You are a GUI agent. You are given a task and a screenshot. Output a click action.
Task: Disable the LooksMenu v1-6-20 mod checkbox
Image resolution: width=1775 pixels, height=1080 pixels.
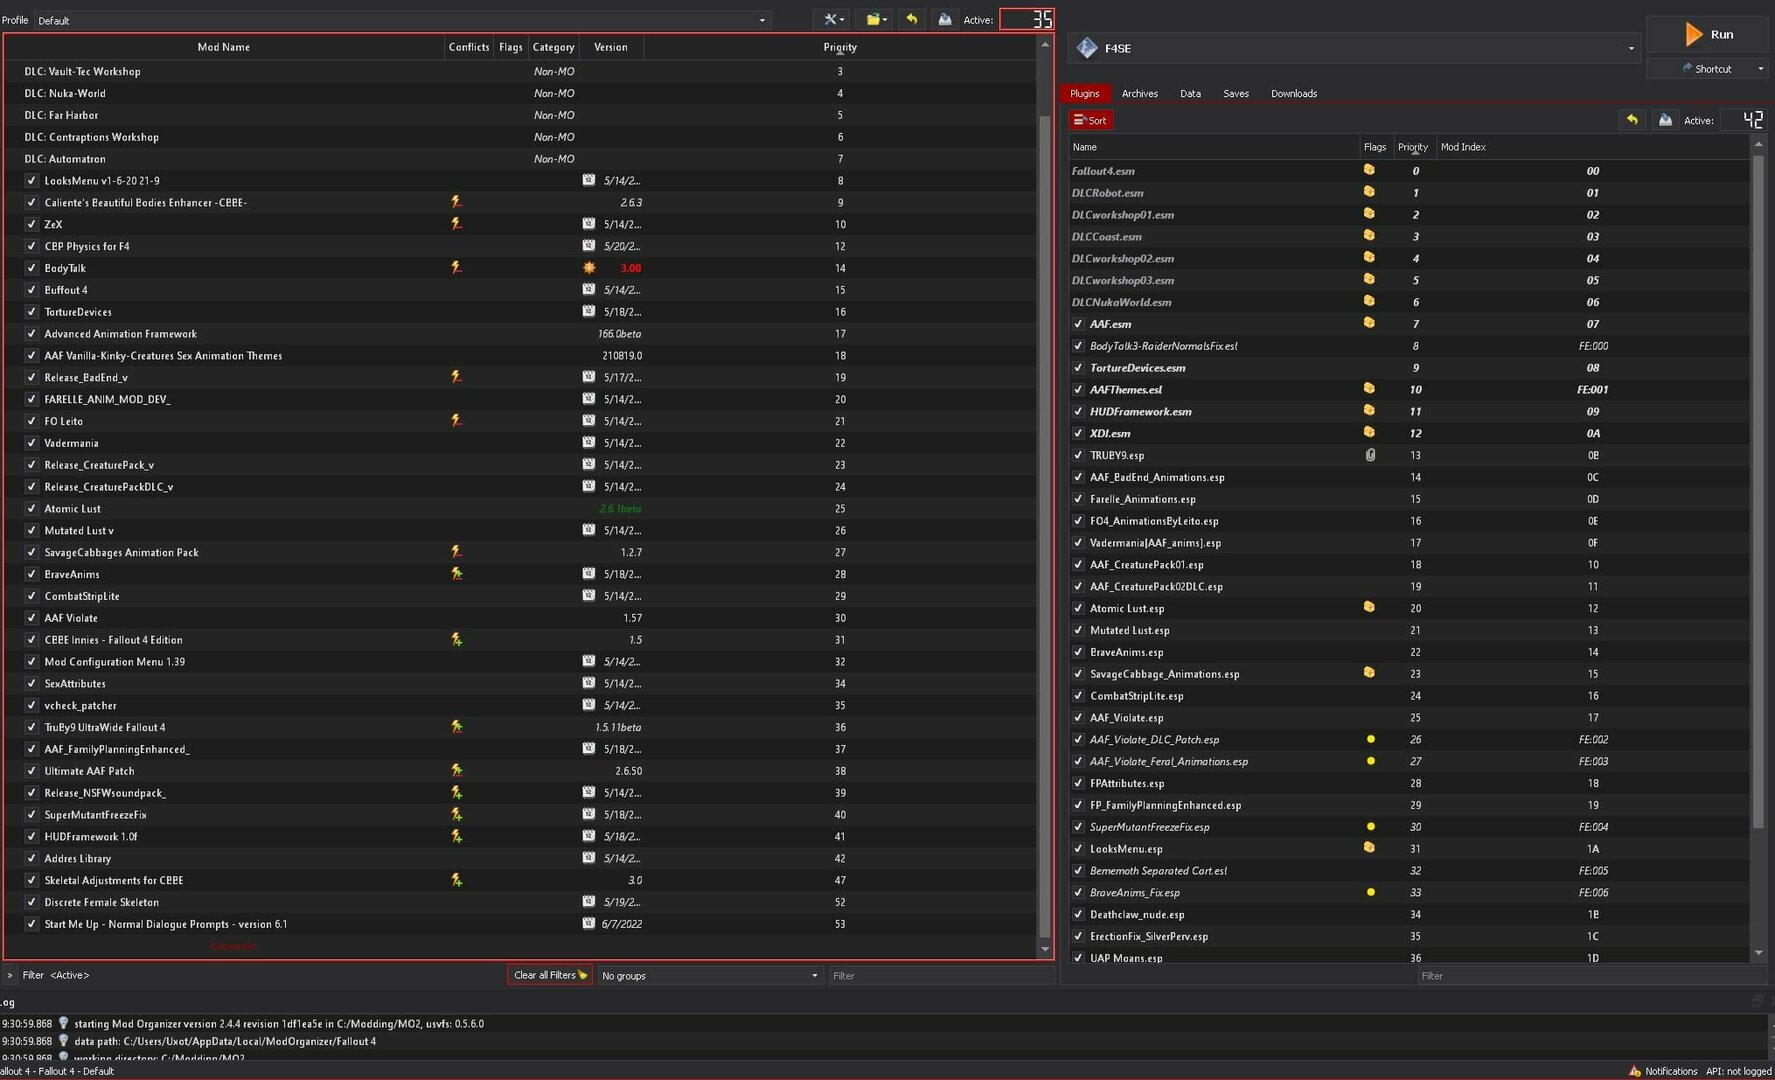(x=31, y=181)
